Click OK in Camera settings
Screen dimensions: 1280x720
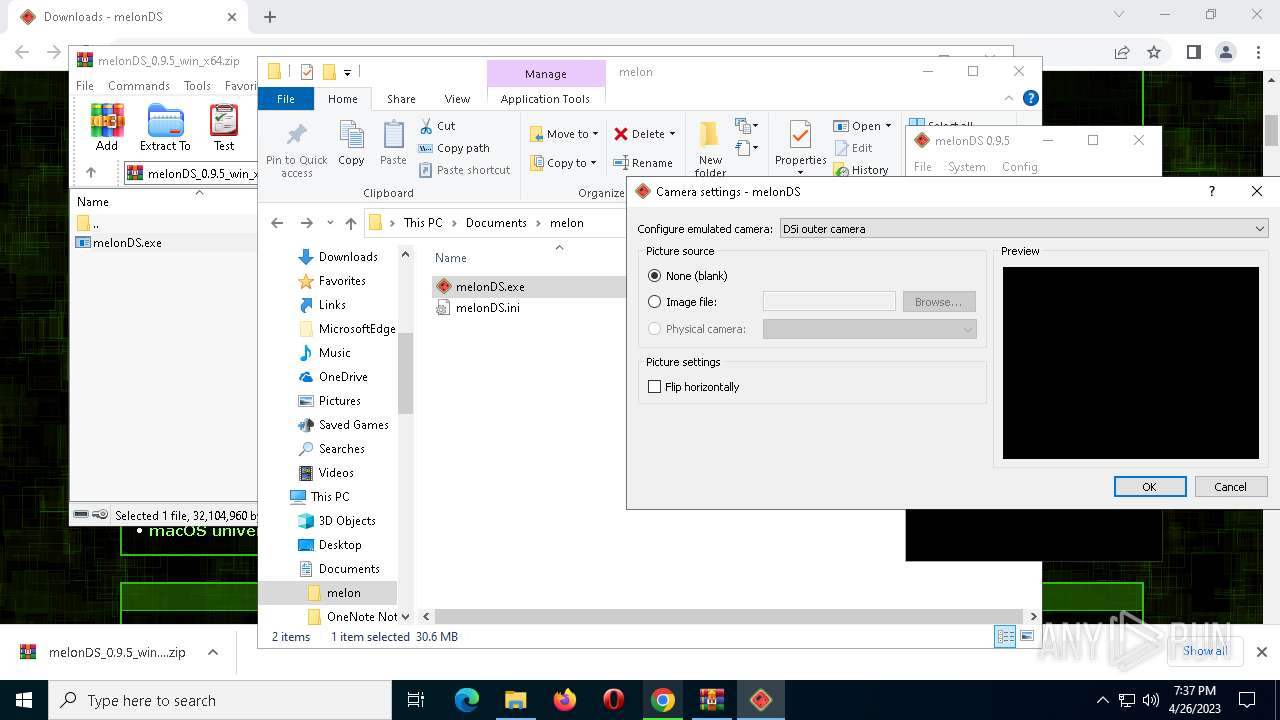click(x=1150, y=487)
